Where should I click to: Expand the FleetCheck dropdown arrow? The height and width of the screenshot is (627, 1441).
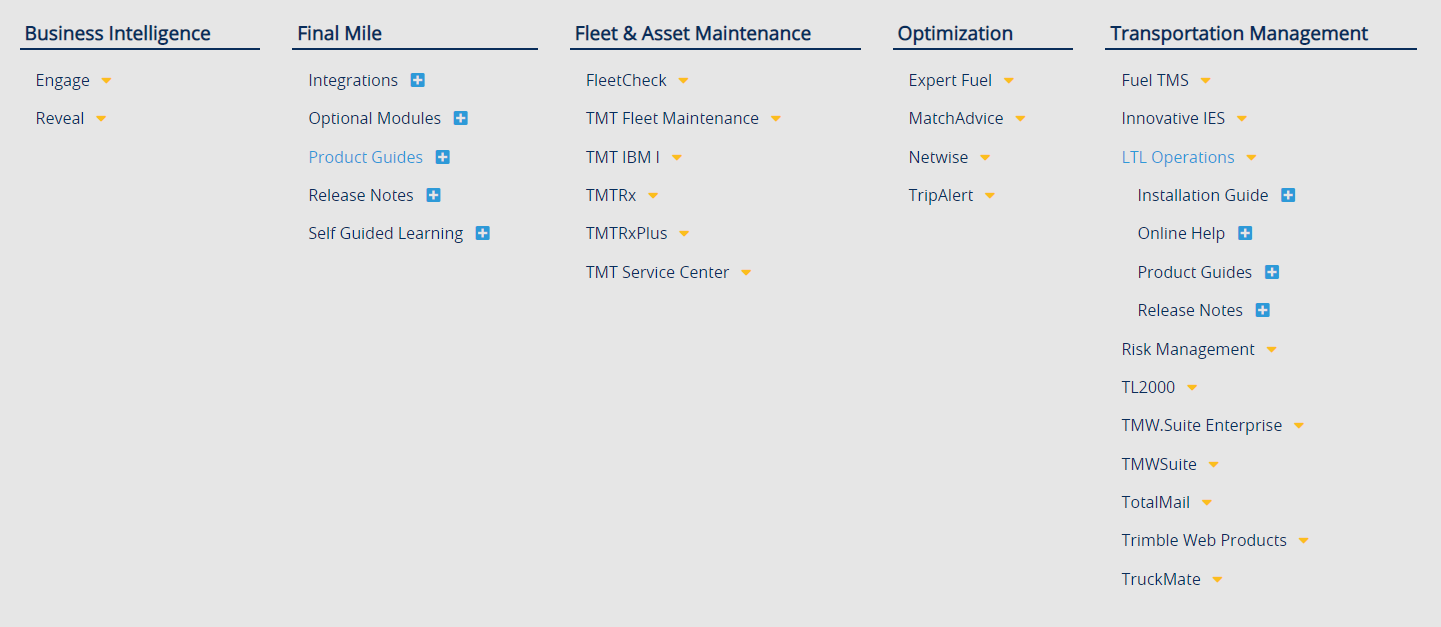tap(683, 81)
